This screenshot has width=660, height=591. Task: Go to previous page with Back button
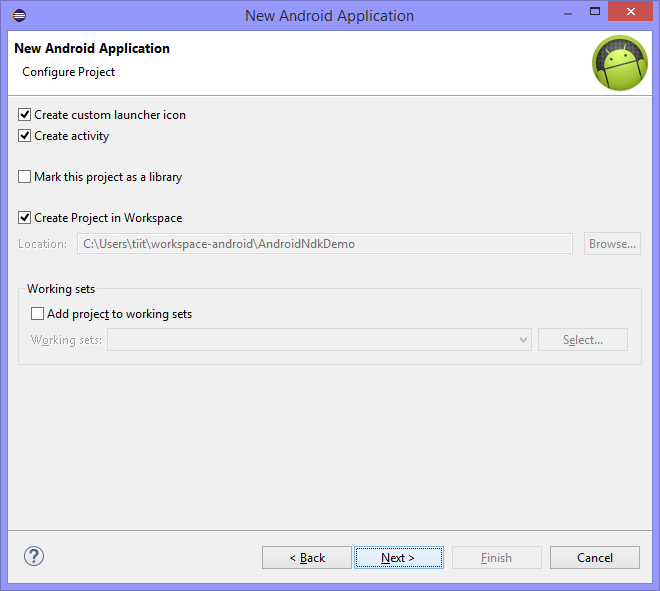306,558
